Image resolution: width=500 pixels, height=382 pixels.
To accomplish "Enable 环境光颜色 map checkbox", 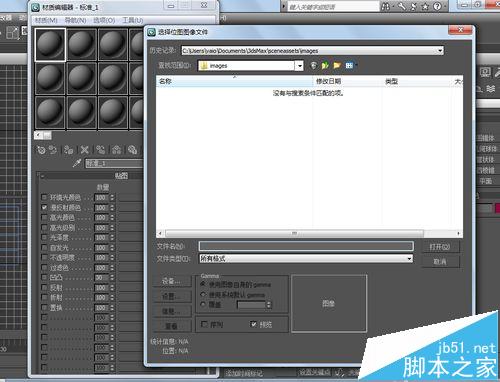I will click(44, 197).
